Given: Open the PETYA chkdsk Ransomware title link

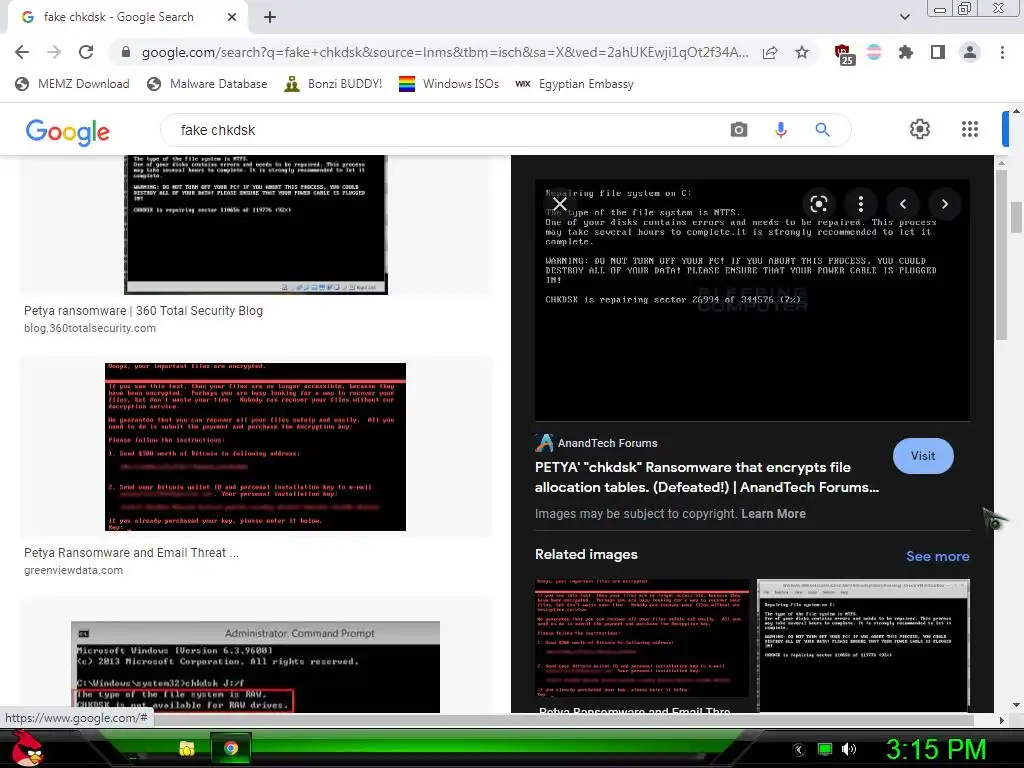Looking at the screenshot, I should point(707,477).
